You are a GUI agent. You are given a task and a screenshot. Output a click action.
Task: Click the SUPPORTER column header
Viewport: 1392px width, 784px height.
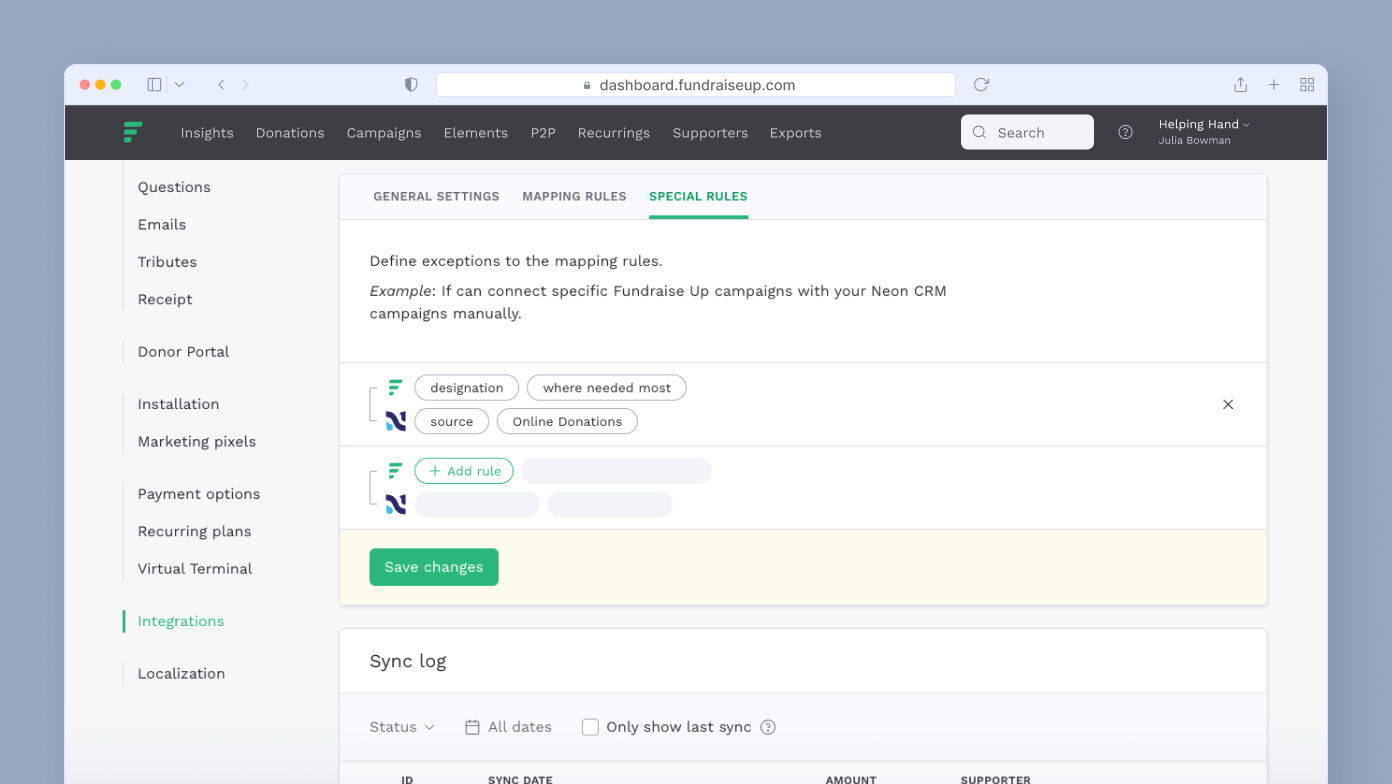pyautogui.click(x=995, y=779)
